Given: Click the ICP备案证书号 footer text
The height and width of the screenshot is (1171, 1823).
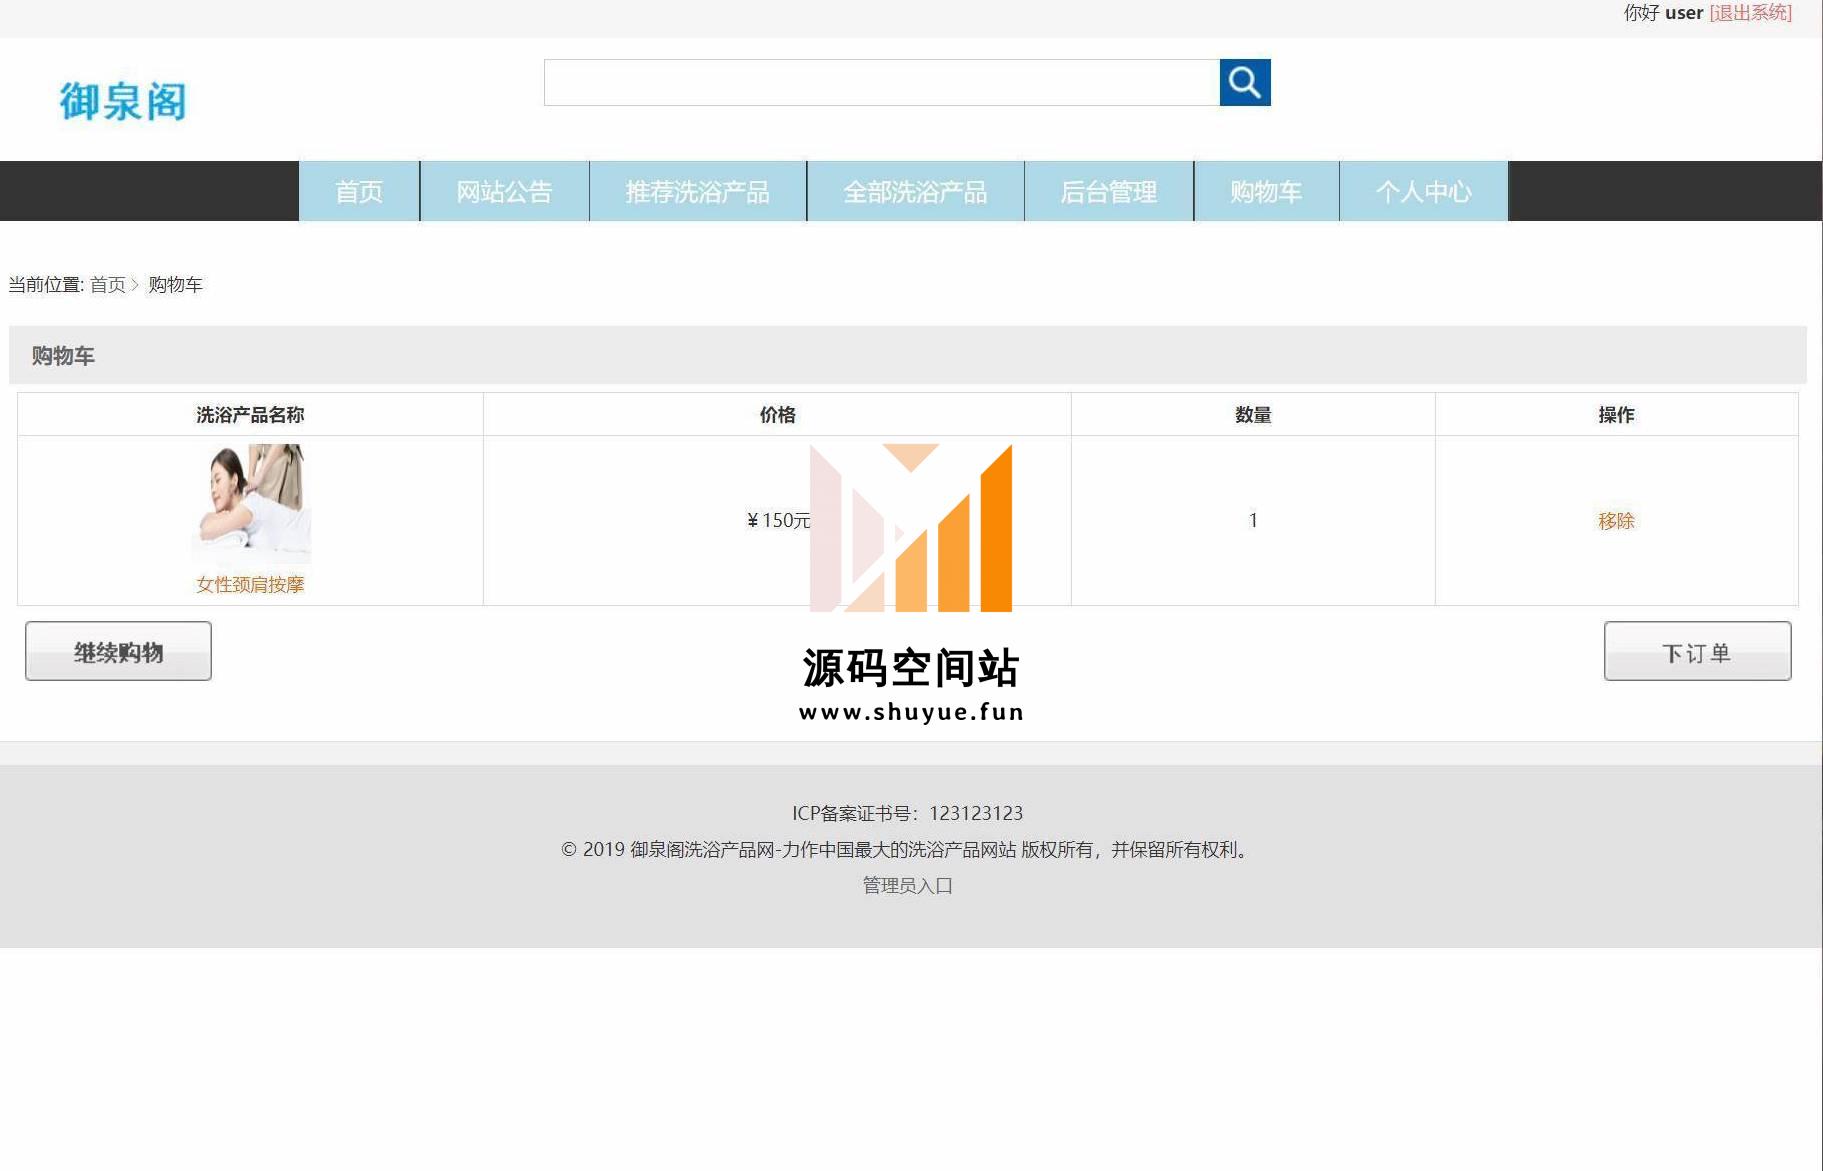Looking at the screenshot, I should 908,813.
